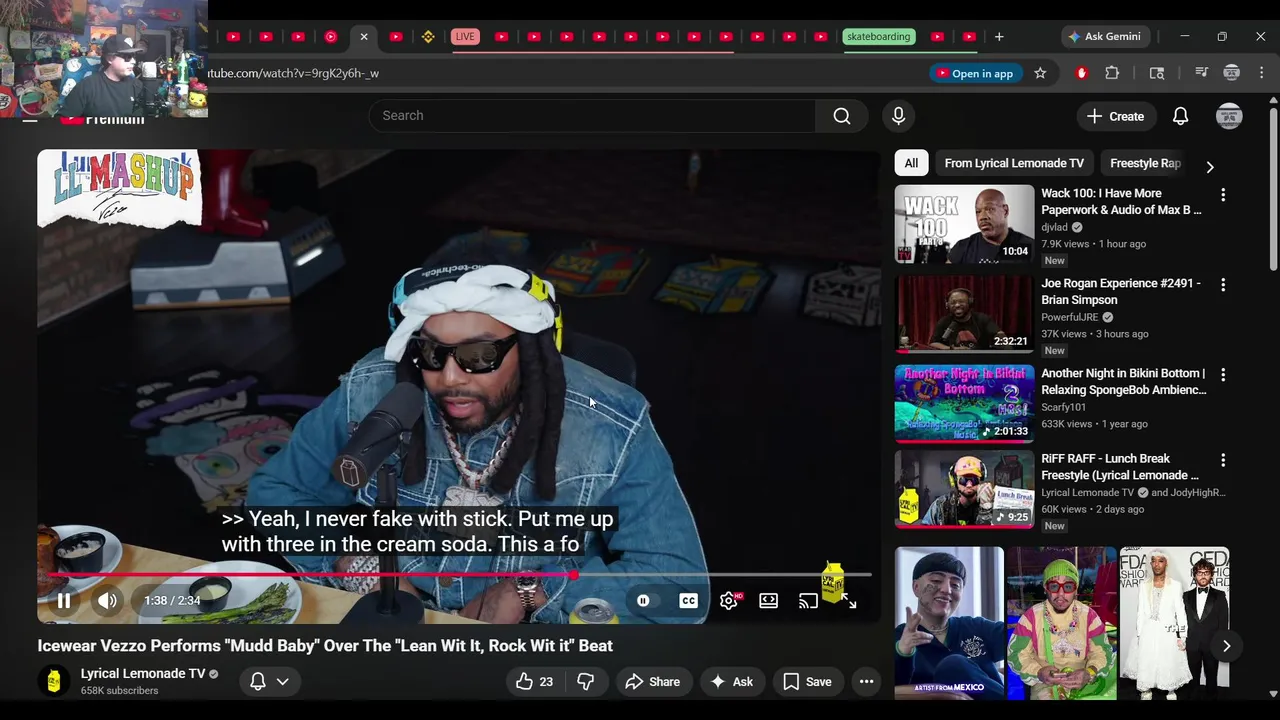Show more filter chips with right arrow
The height and width of the screenshot is (720, 1280).
tap(1210, 166)
